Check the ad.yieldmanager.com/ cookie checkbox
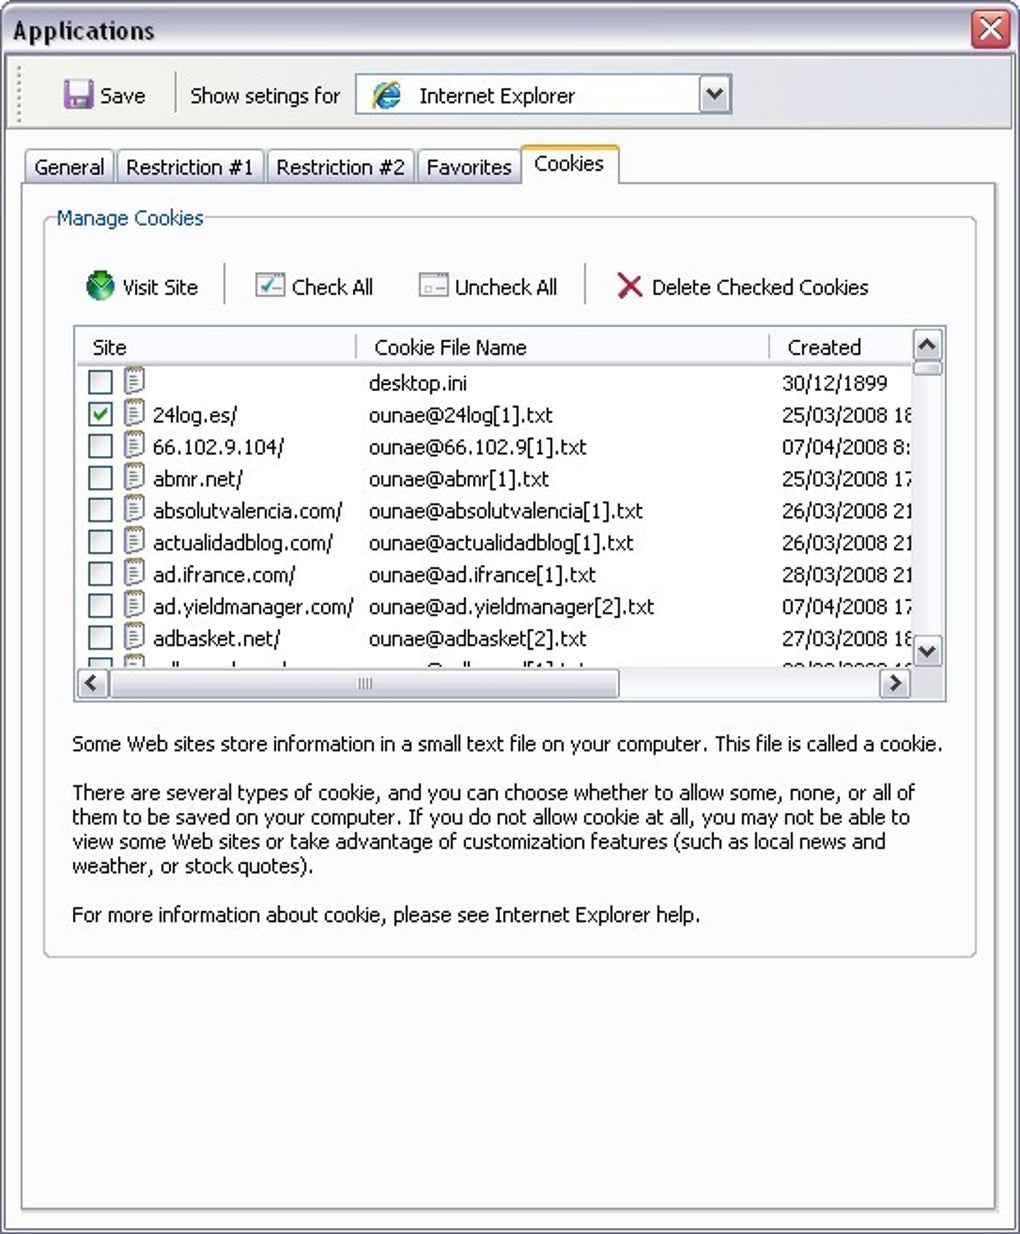Viewport: 1020px width, 1234px height. click(x=100, y=606)
